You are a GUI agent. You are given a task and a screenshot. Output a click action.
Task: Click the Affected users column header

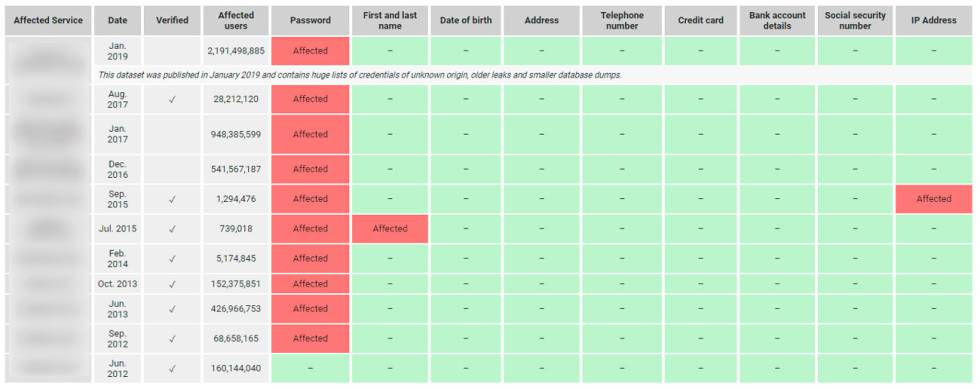[x=236, y=20]
